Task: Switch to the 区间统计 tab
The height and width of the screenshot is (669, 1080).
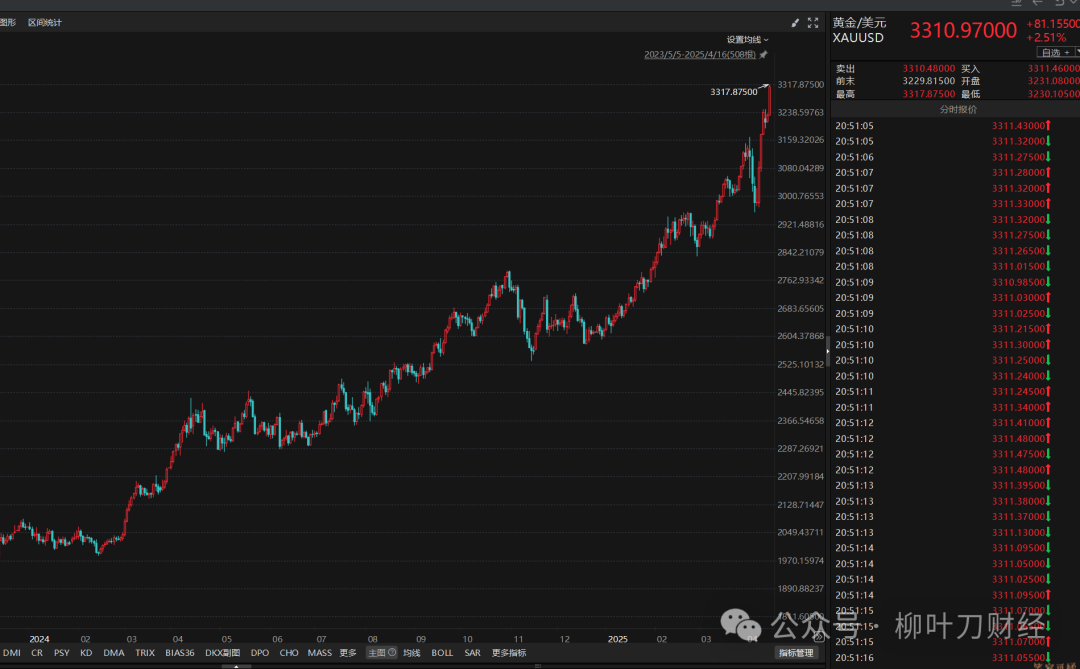Action: coord(44,22)
